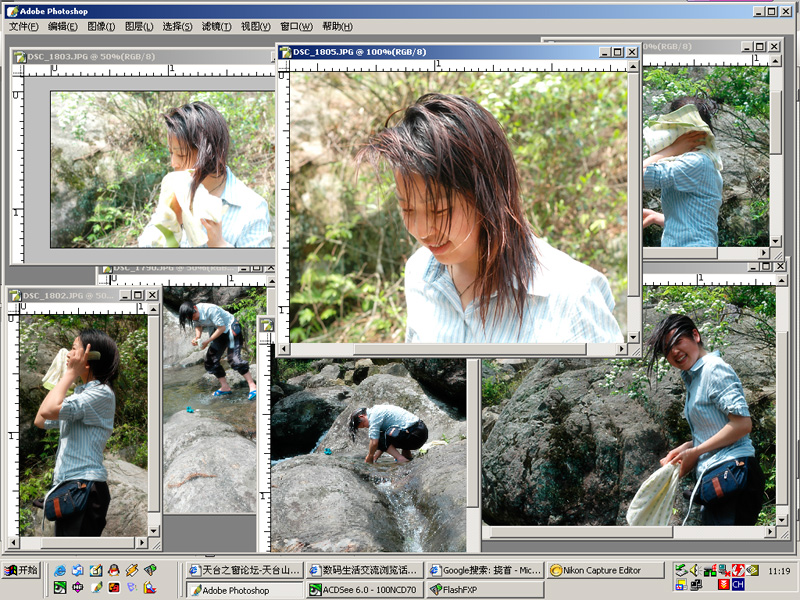Viewport: 800px width, 600px height.
Task: Open the Google搜索 browser window from taskbar
Action: click(x=485, y=570)
